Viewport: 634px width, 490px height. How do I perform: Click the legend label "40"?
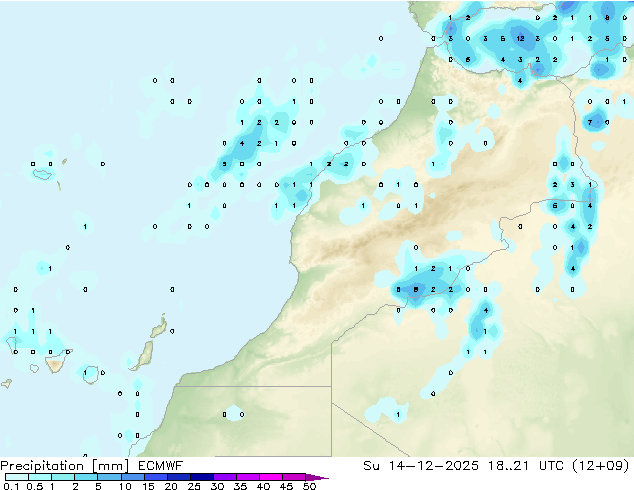coord(263,486)
